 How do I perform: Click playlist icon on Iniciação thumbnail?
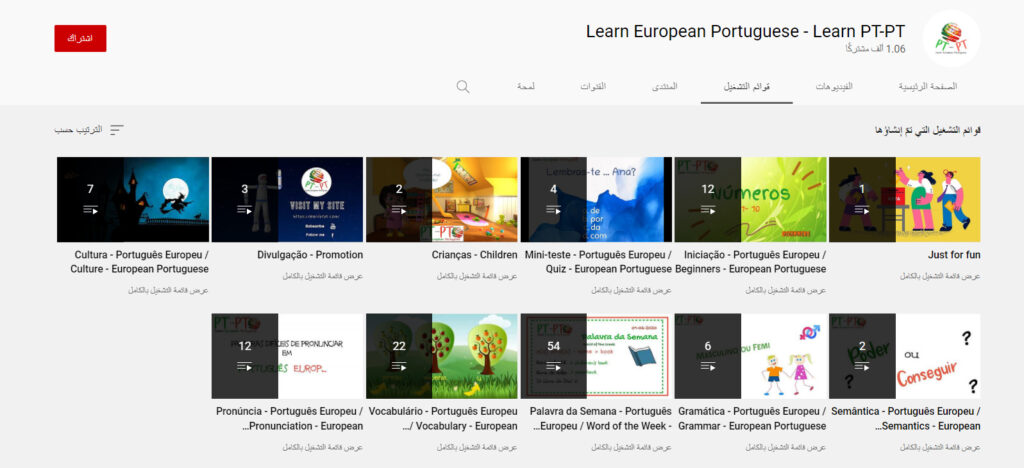708,210
